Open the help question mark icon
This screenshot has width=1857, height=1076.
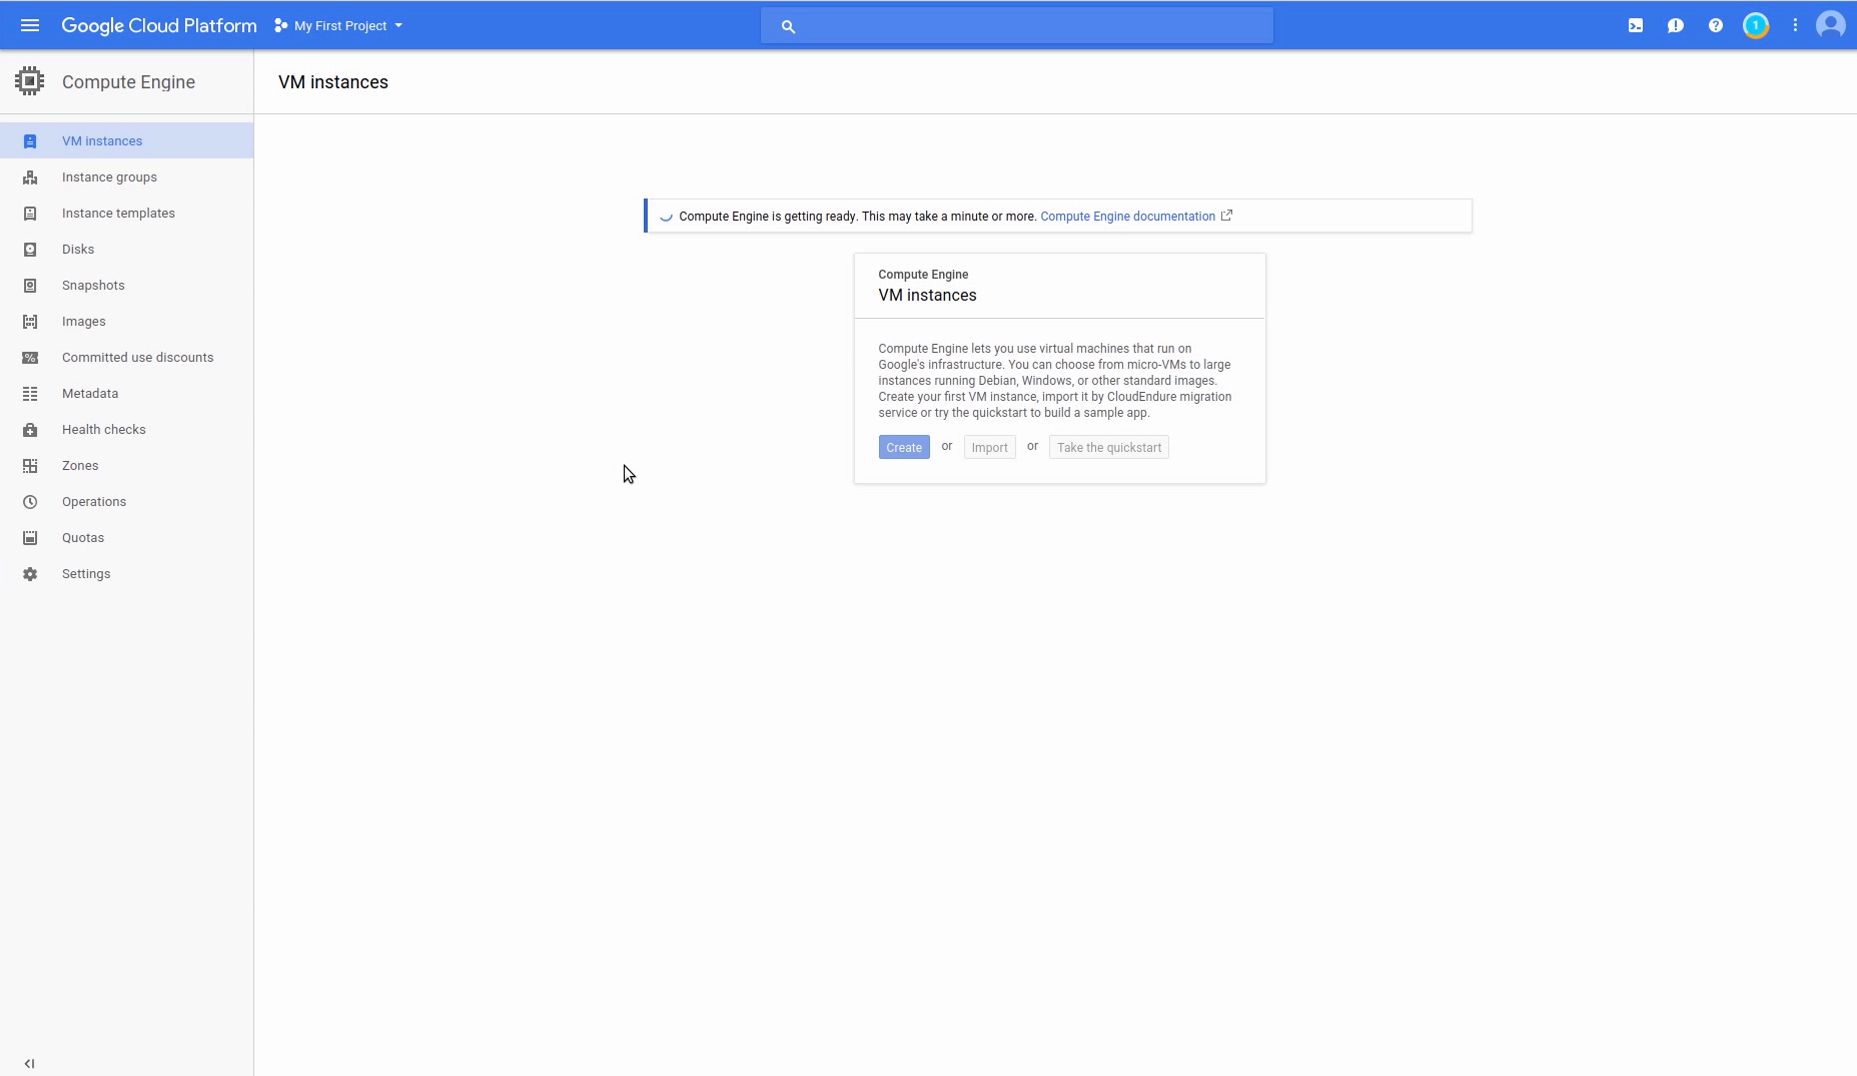coord(1715,26)
